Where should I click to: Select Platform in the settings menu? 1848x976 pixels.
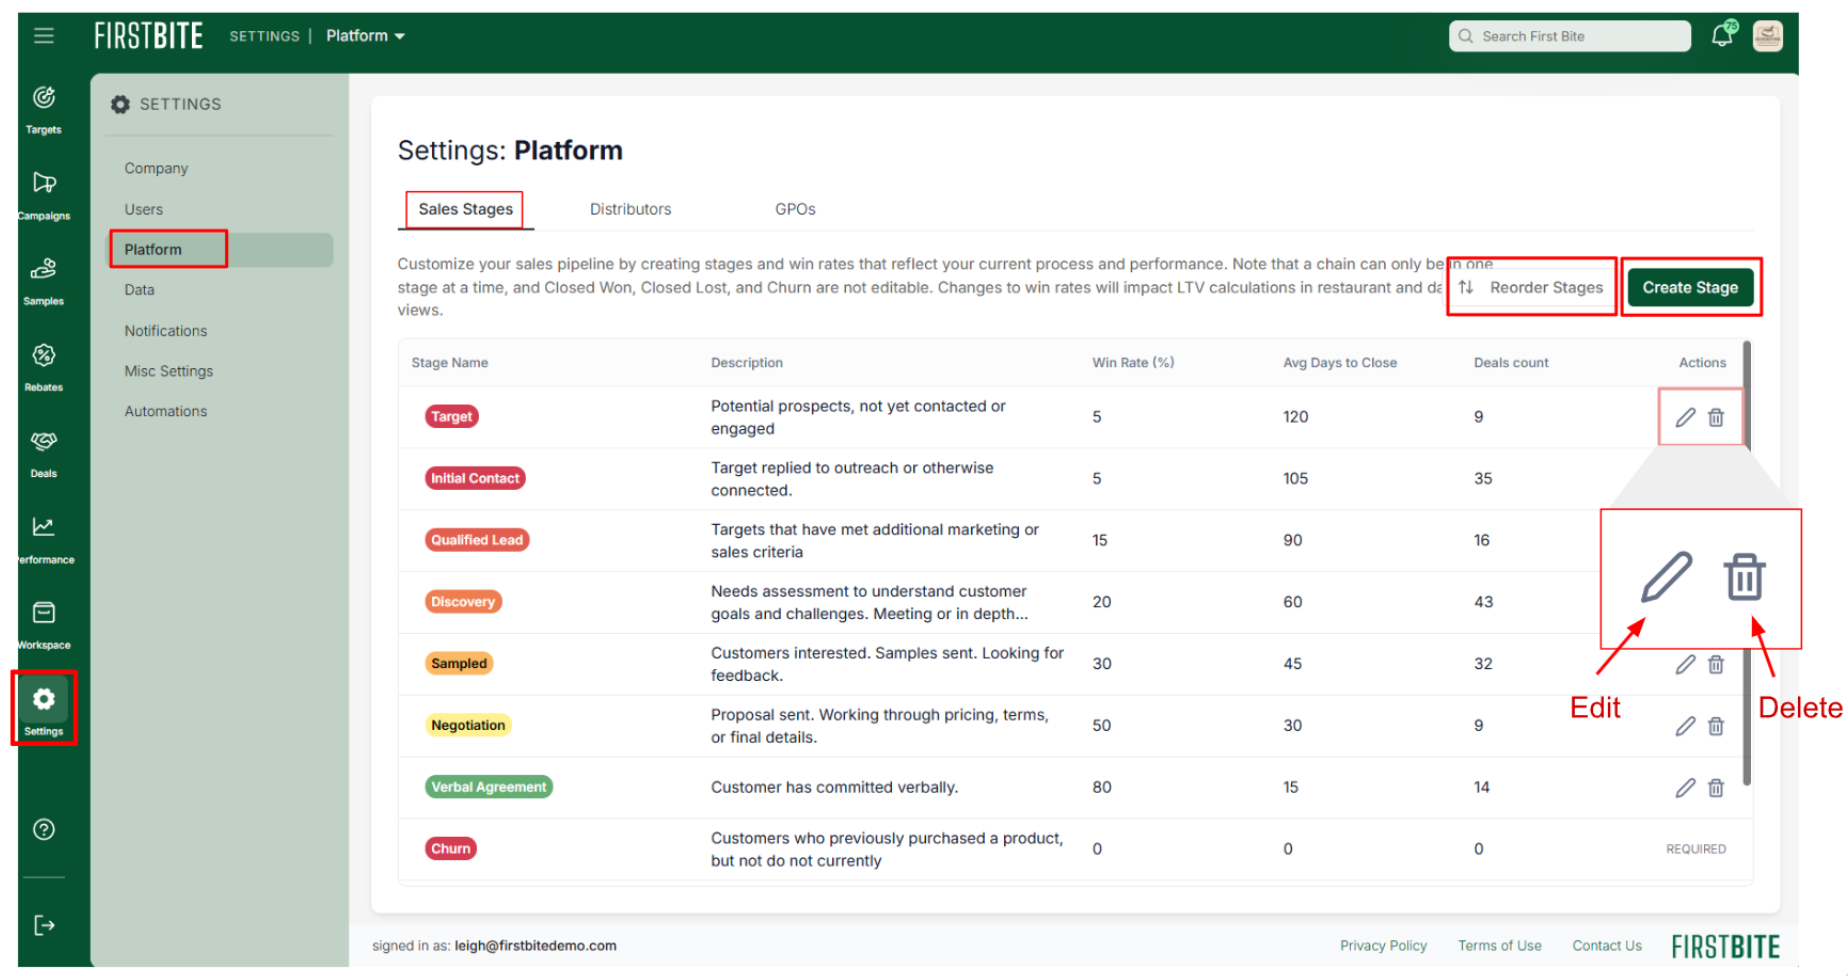point(221,250)
